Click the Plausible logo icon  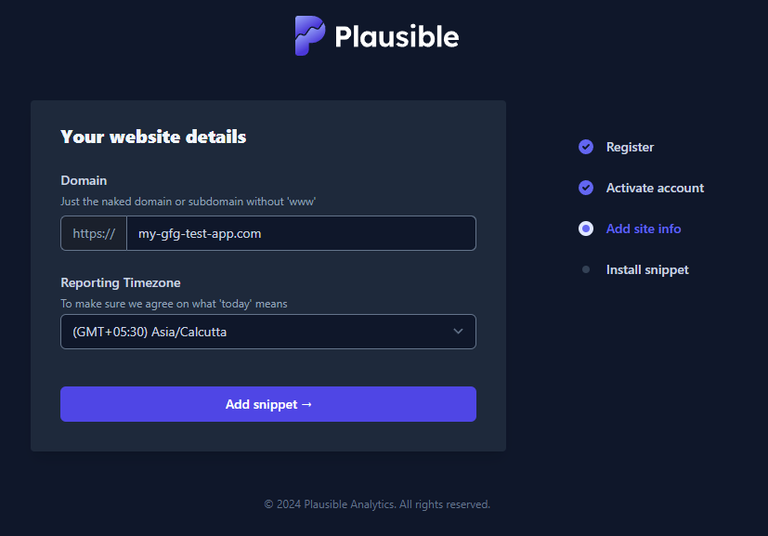[x=310, y=36]
